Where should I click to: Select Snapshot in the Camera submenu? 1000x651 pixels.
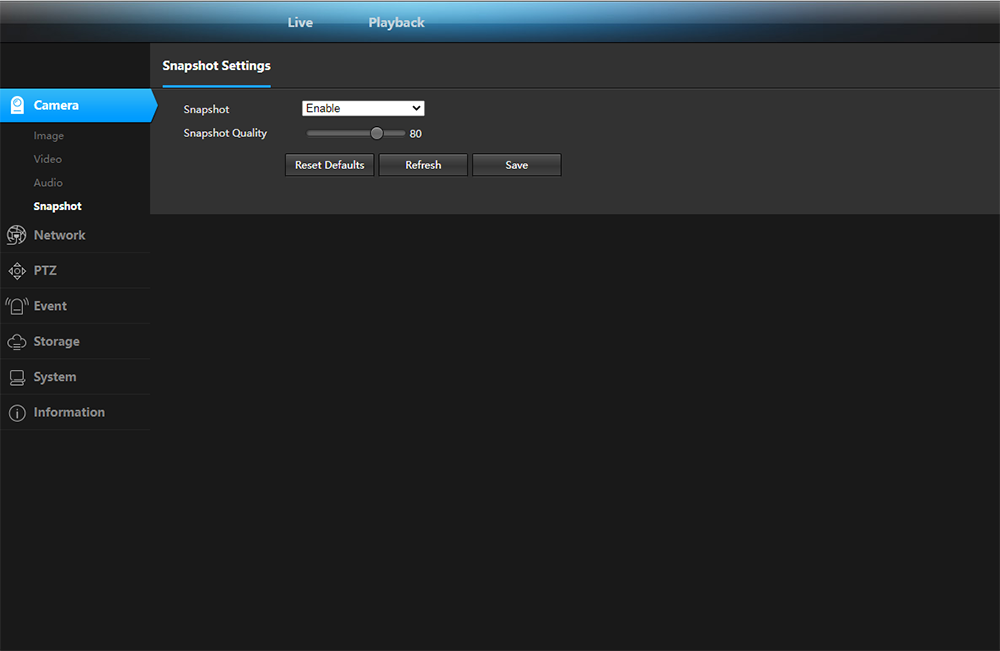57,206
